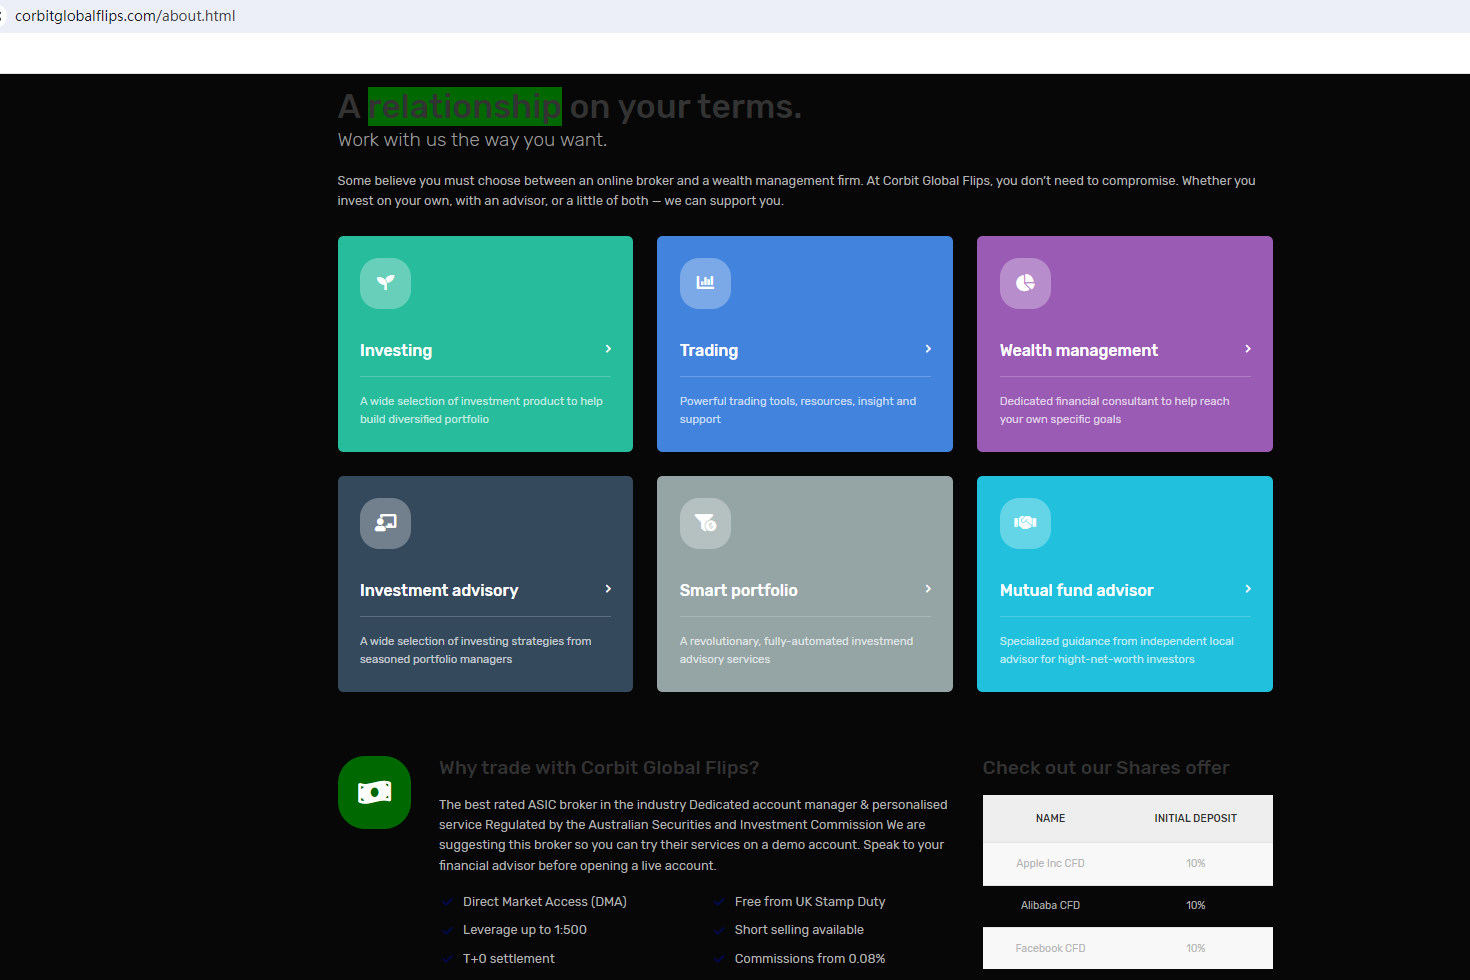Expand the Trading card chevron
The height and width of the screenshot is (980, 1470).
coord(928,349)
